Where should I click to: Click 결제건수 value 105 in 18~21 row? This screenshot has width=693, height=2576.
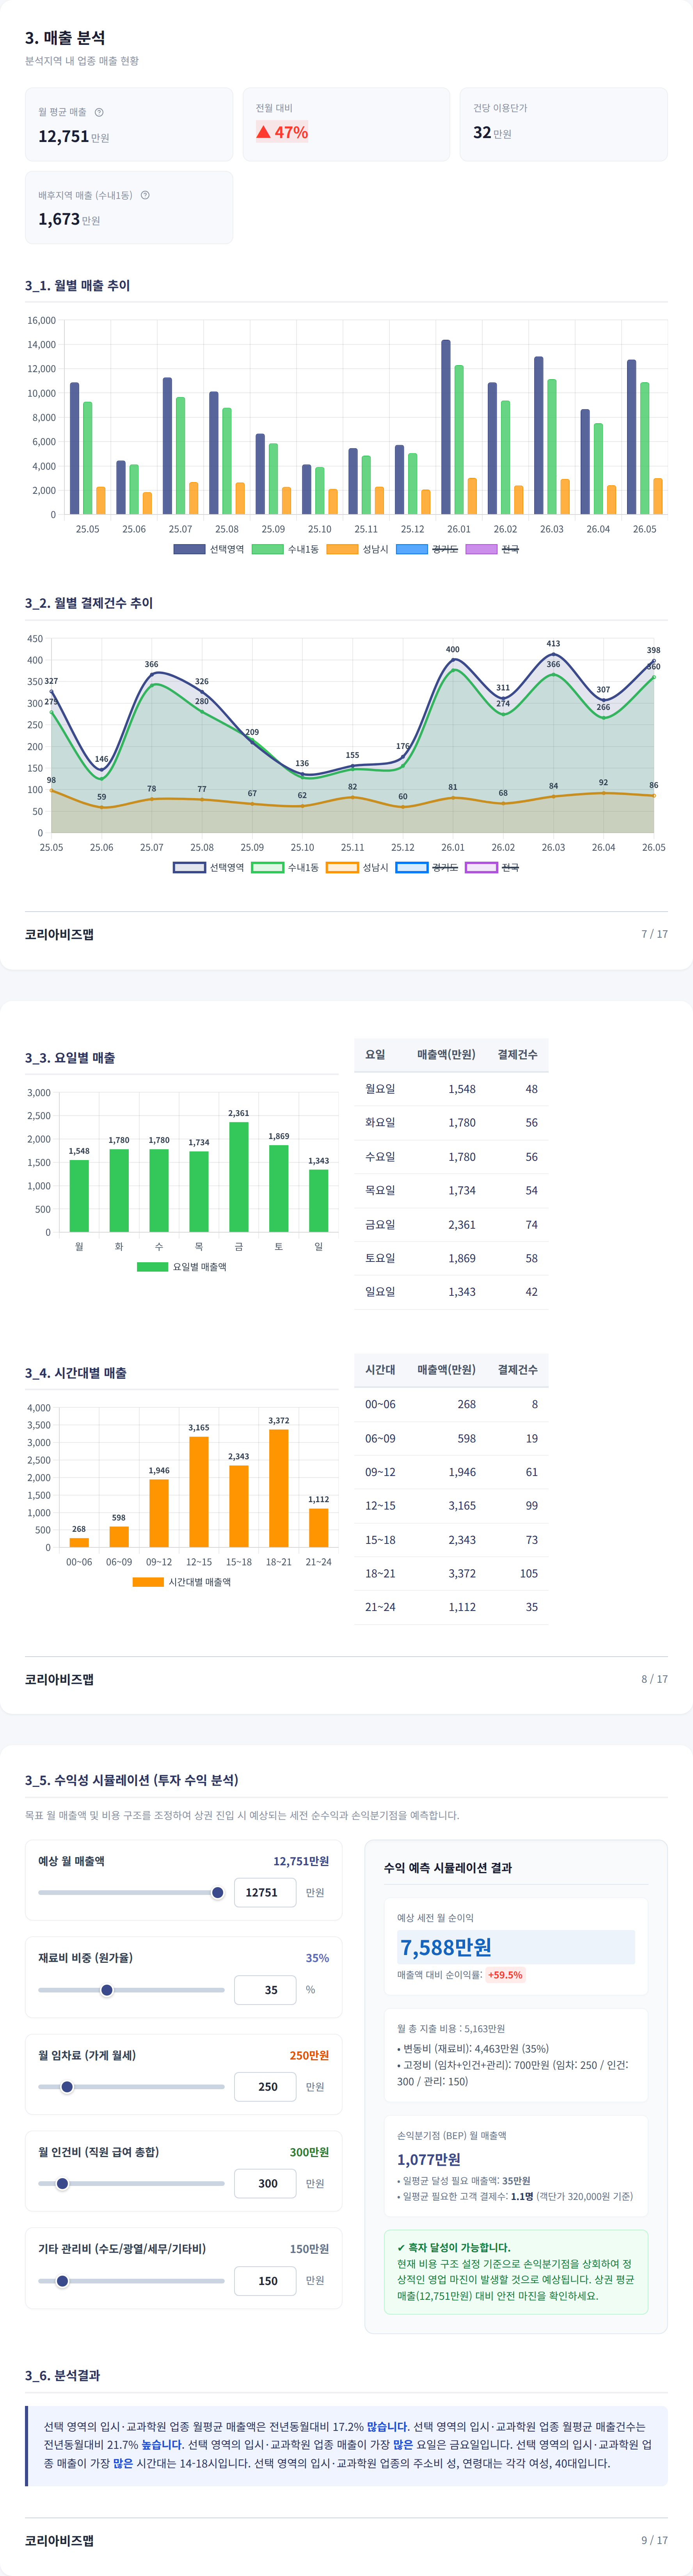point(529,1573)
